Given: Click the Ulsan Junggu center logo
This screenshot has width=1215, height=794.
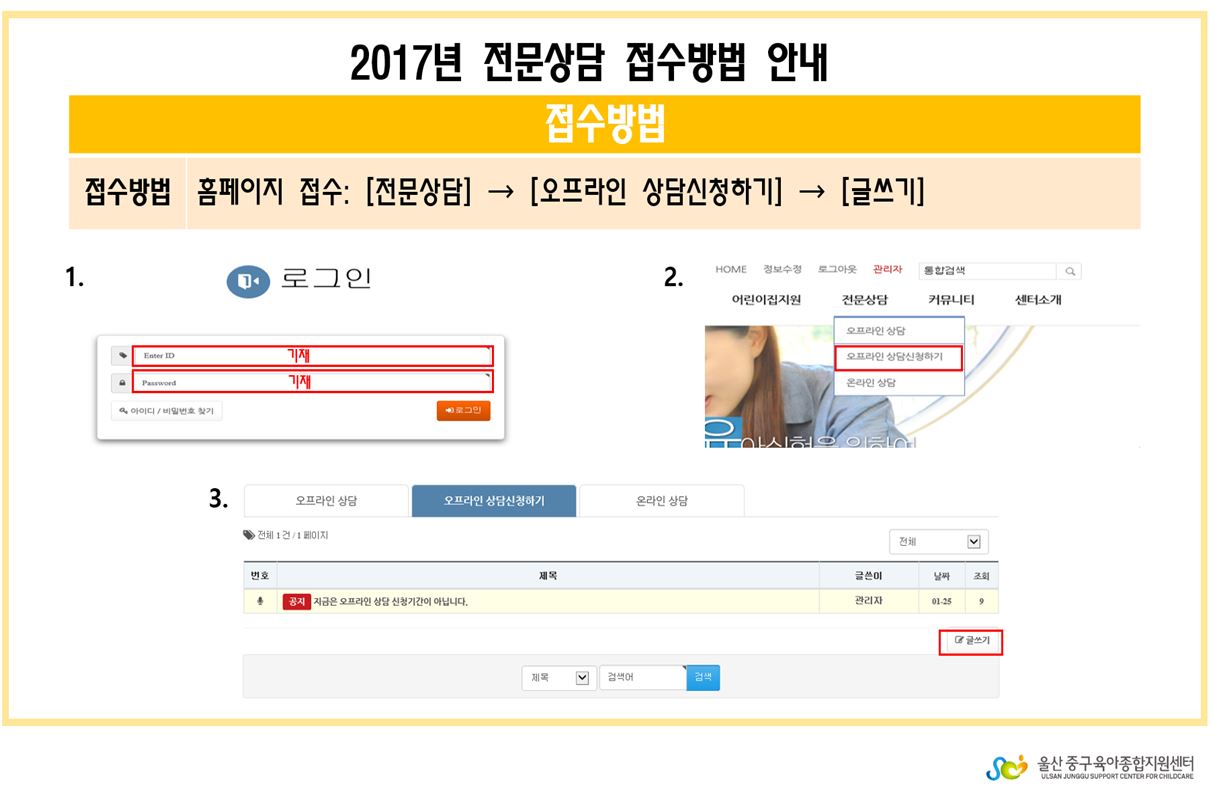Looking at the screenshot, I should 1004,768.
